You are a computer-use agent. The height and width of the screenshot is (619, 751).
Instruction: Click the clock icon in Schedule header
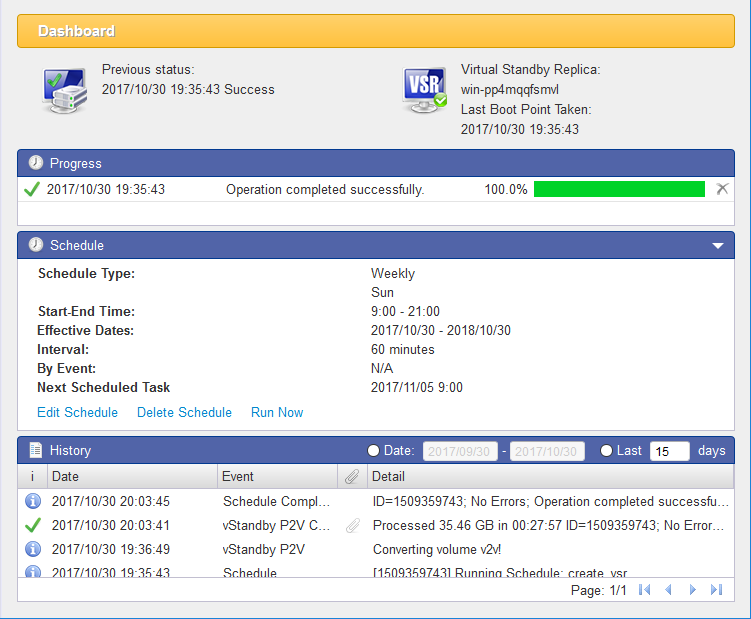tap(35, 245)
